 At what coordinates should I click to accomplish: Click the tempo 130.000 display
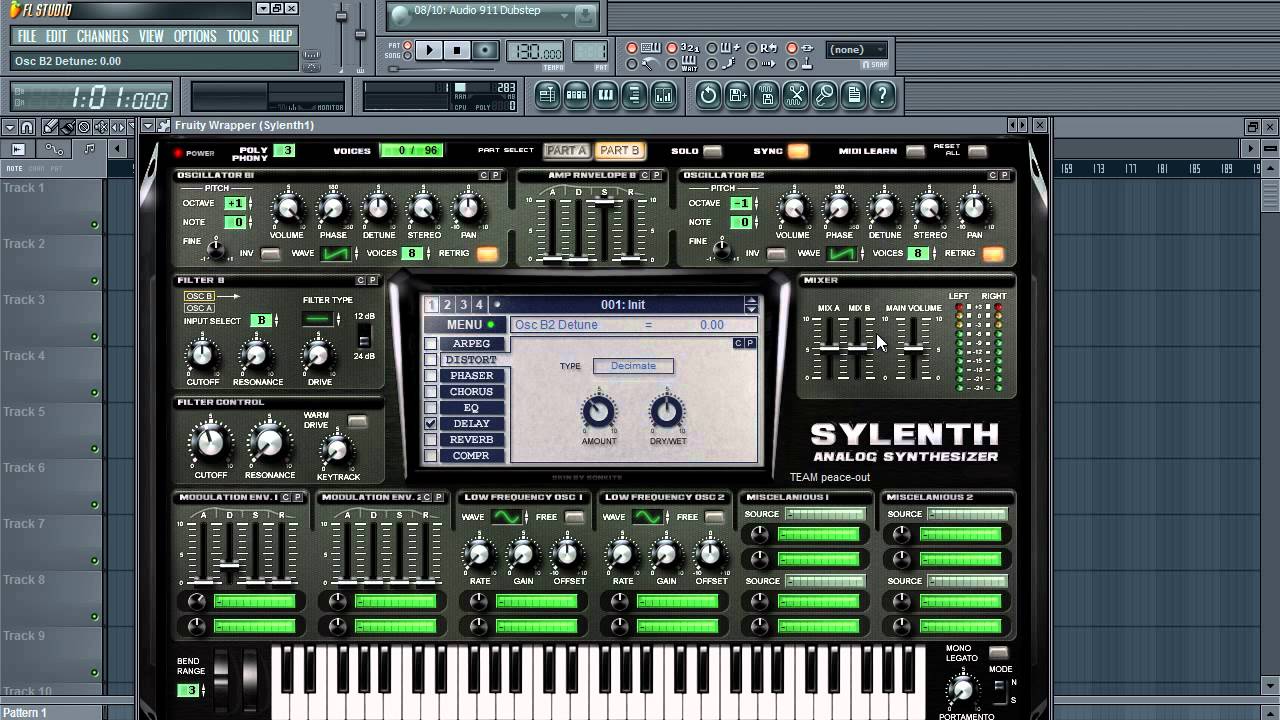[537, 50]
